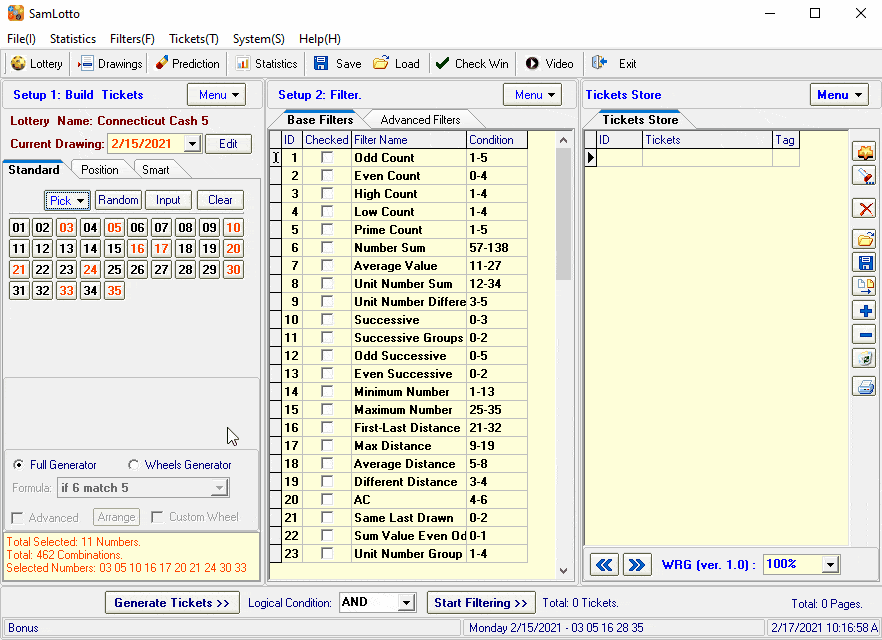882x640 pixels.
Task: Enable the Successive filter checkbox
Action: [327, 319]
